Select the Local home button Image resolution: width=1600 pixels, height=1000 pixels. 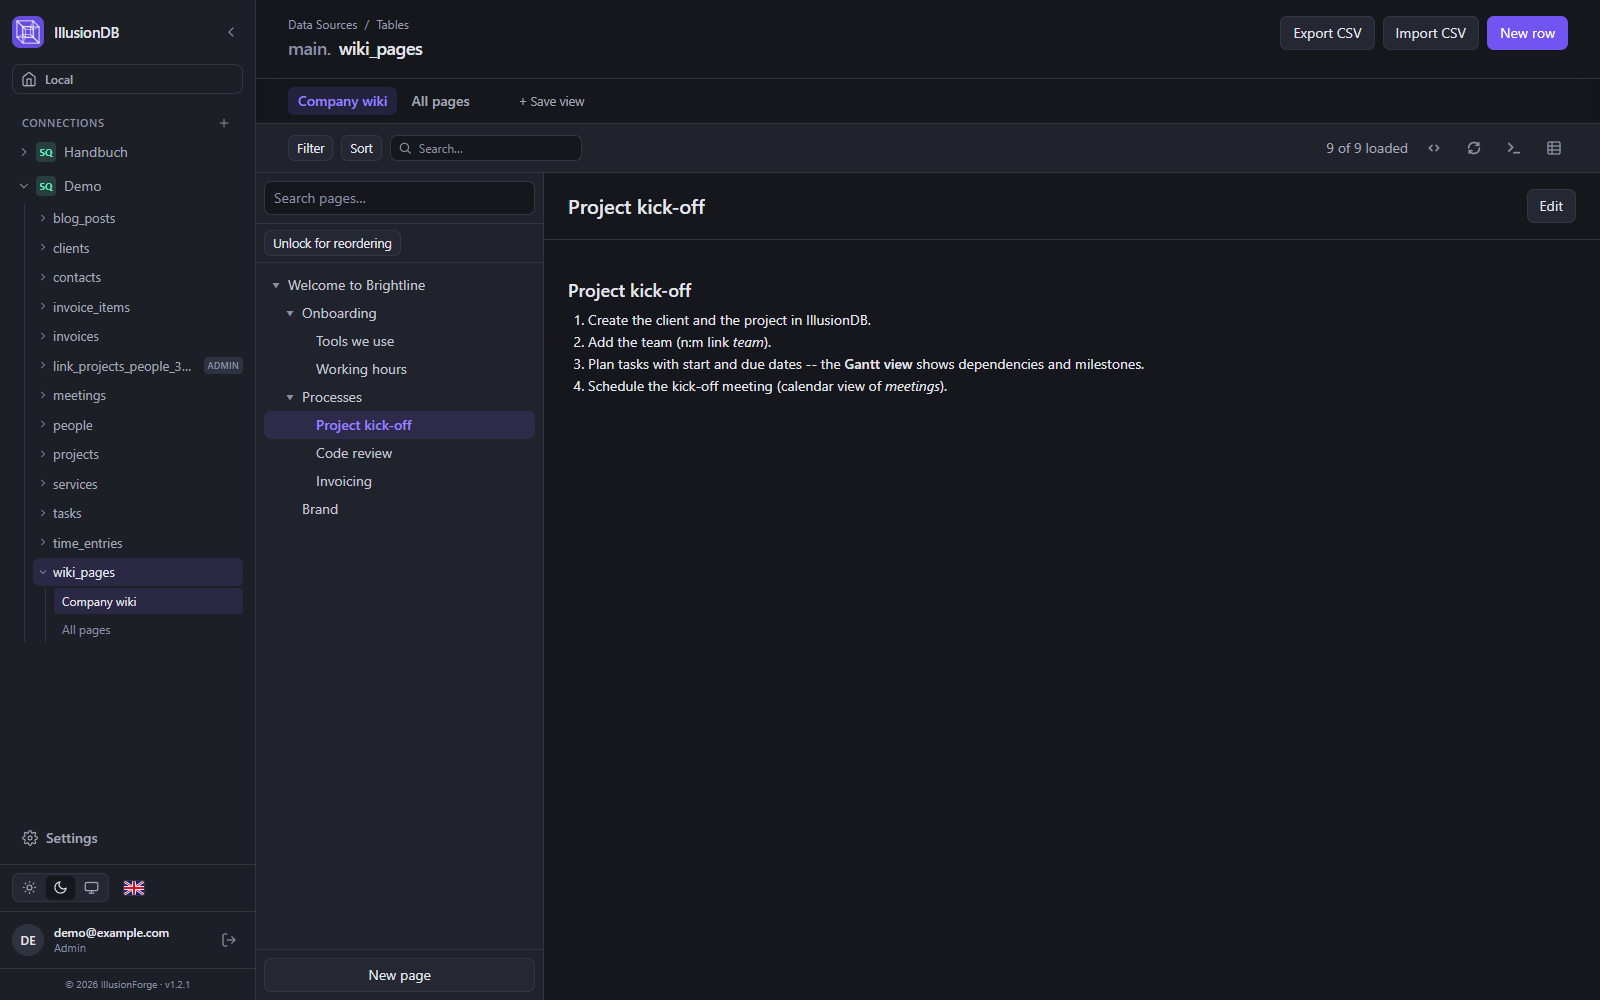[x=127, y=79]
